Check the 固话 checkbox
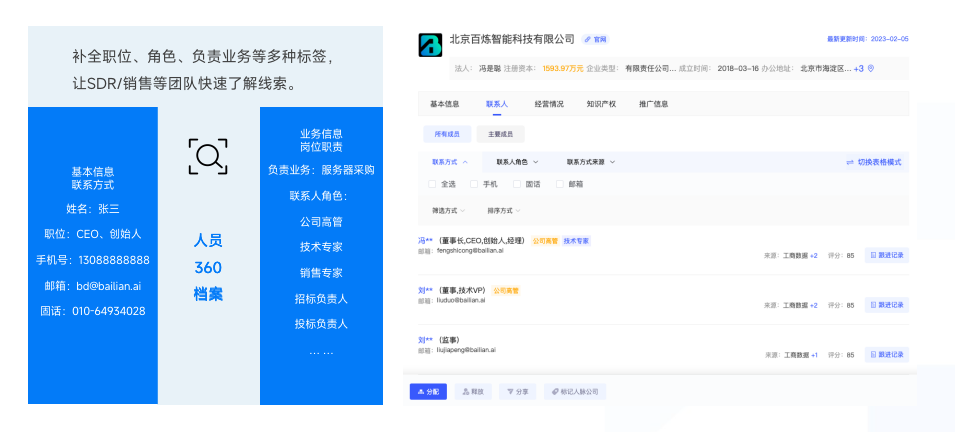 tap(516, 184)
